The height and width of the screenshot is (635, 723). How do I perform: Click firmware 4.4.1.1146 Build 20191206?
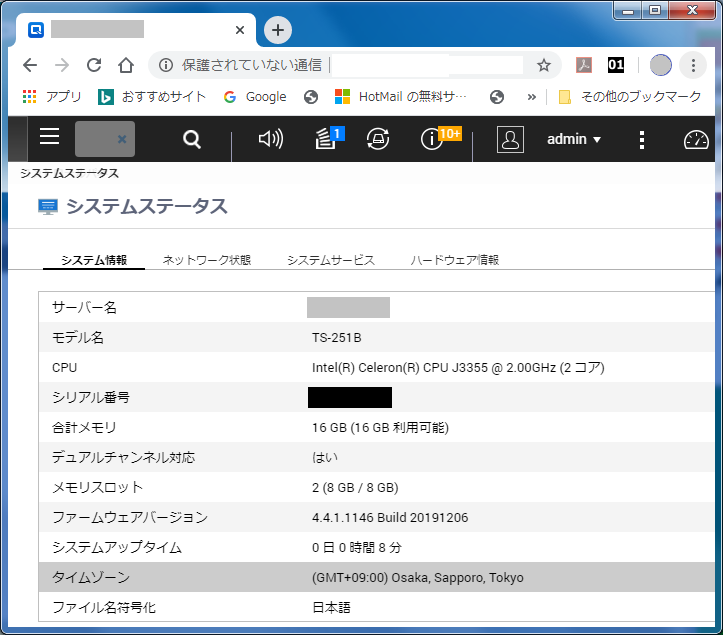[x=390, y=517]
